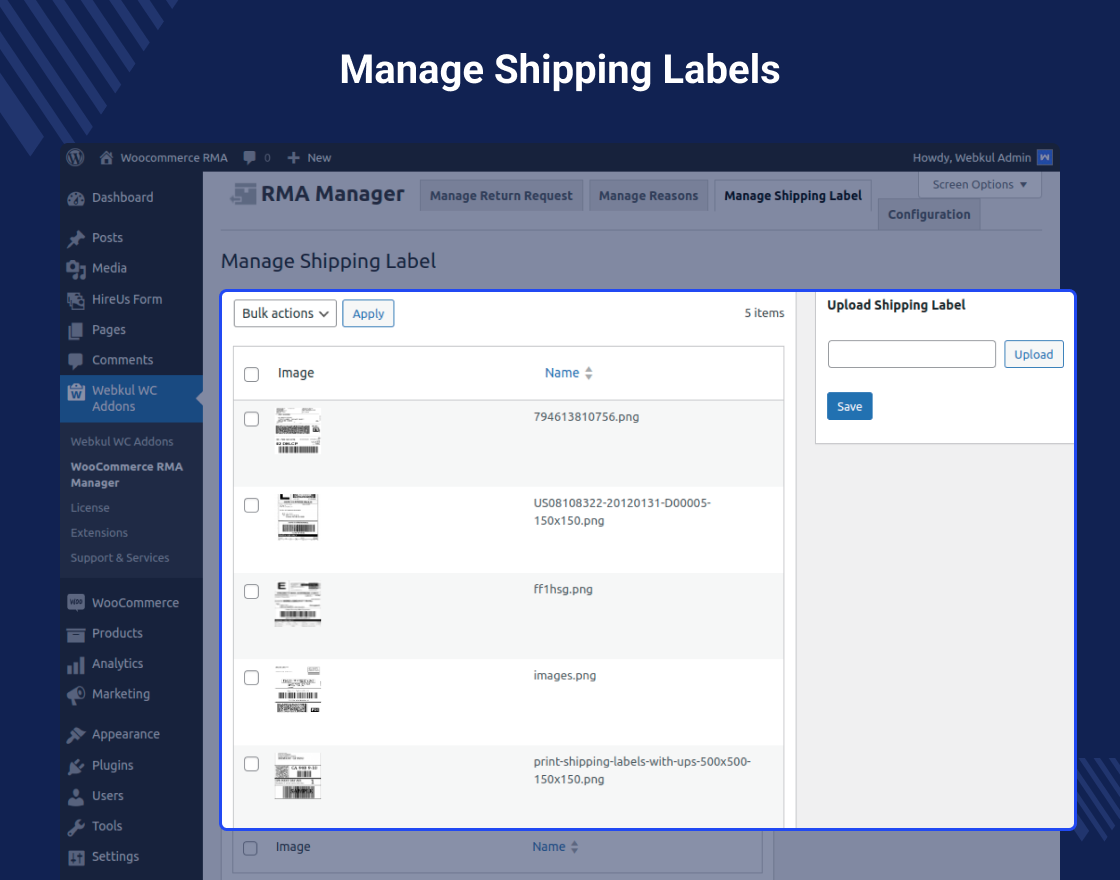The height and width of the screenshot is (880, 1120).
Task: Sort by the Name column arrows
Action: [x=589, y=373]
